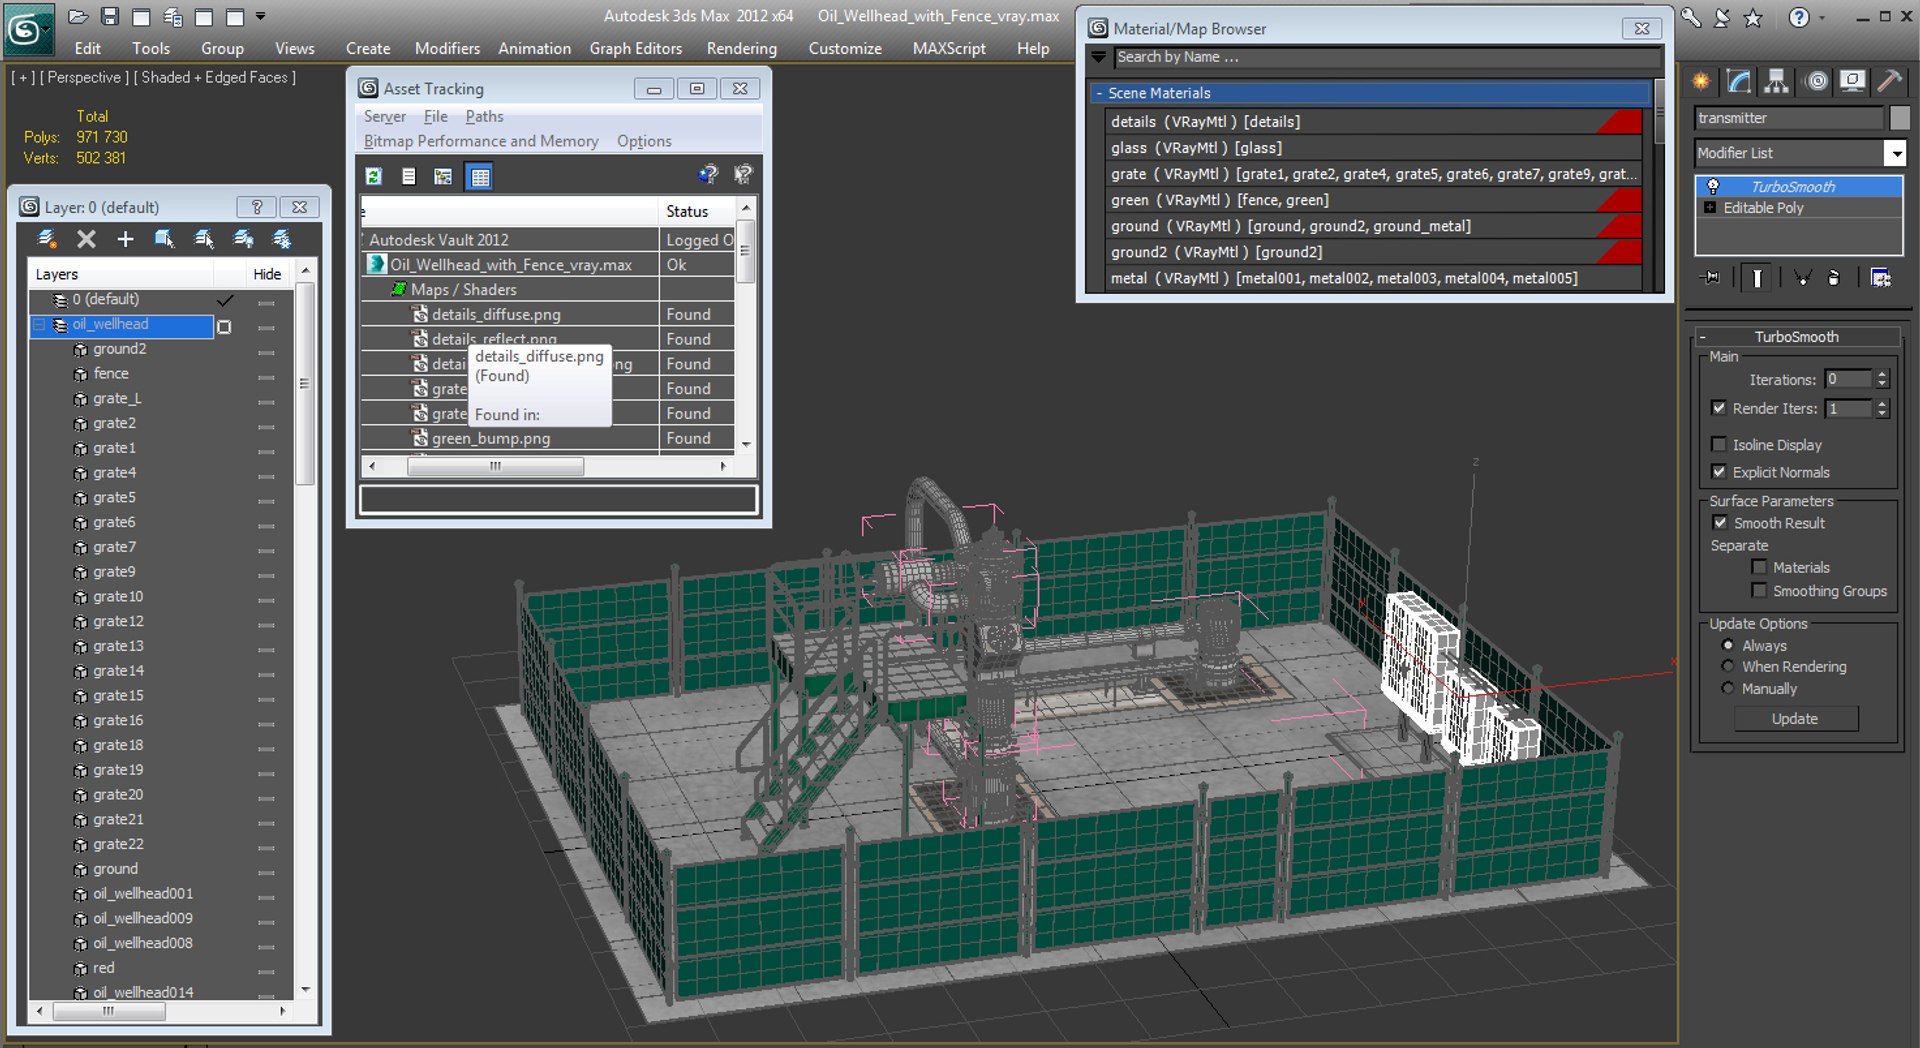
Task: Create new layer in Layer dialog
Action: (x=47, y=239)
